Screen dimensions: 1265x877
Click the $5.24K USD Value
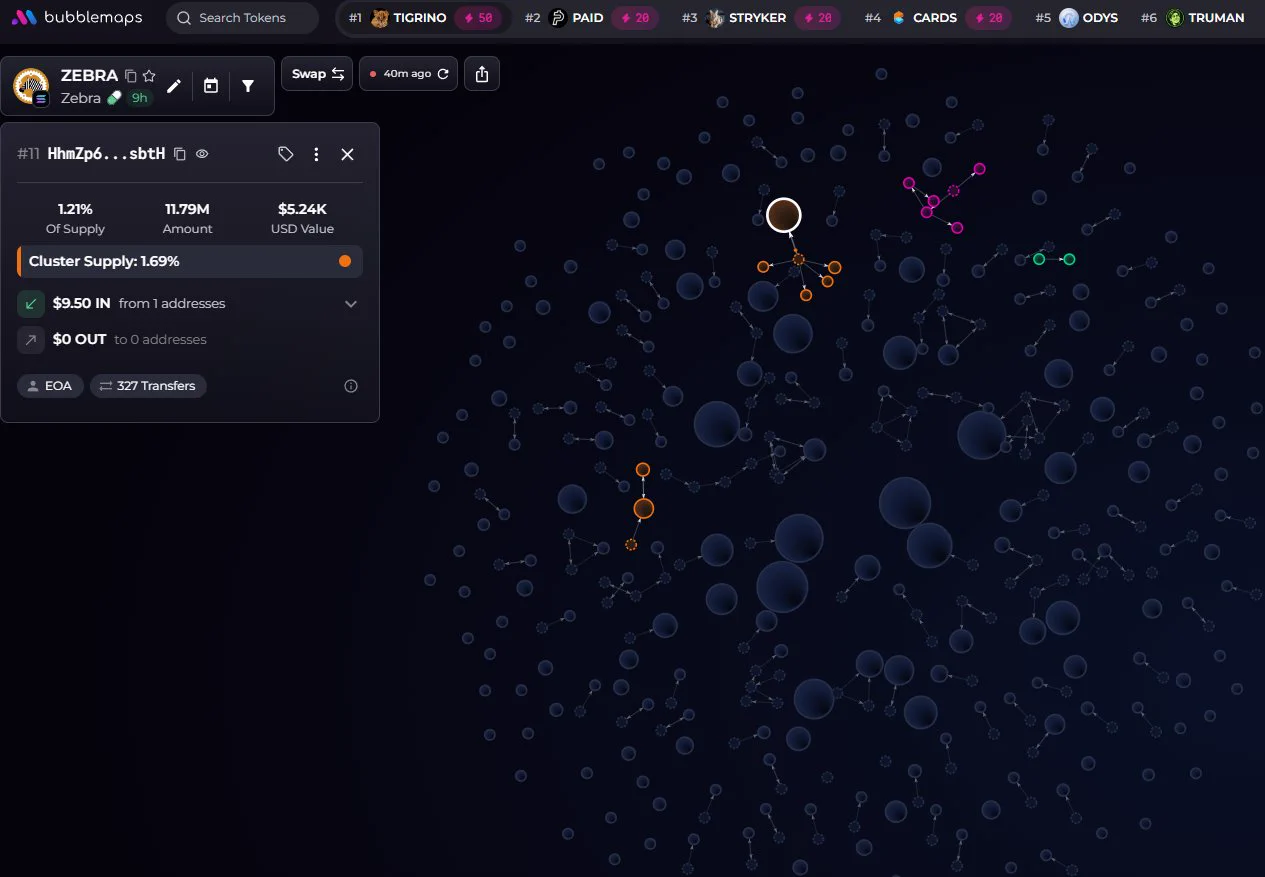(302, 209)
